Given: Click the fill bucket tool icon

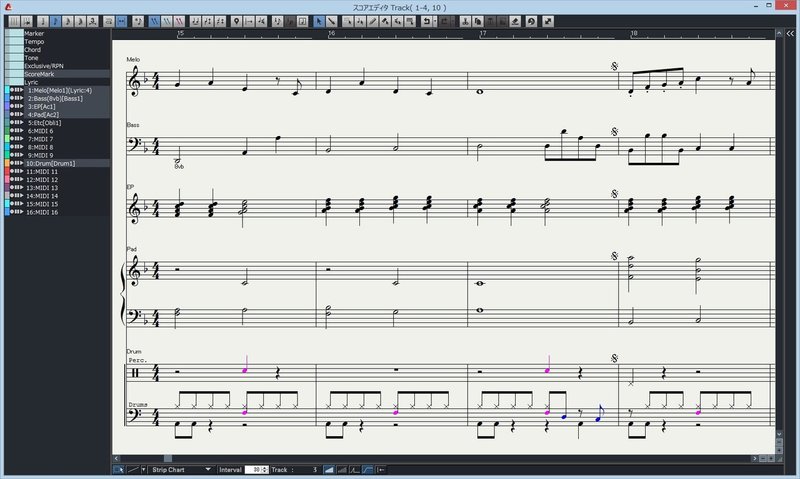Looking at the screenshot, I should coord(385,21).
